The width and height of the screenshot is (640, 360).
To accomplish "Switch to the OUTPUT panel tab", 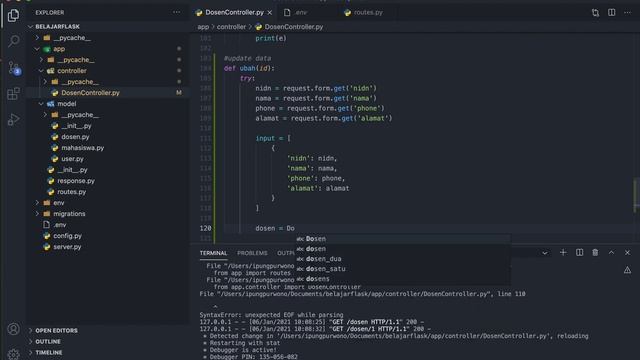I will coord(286,253).
